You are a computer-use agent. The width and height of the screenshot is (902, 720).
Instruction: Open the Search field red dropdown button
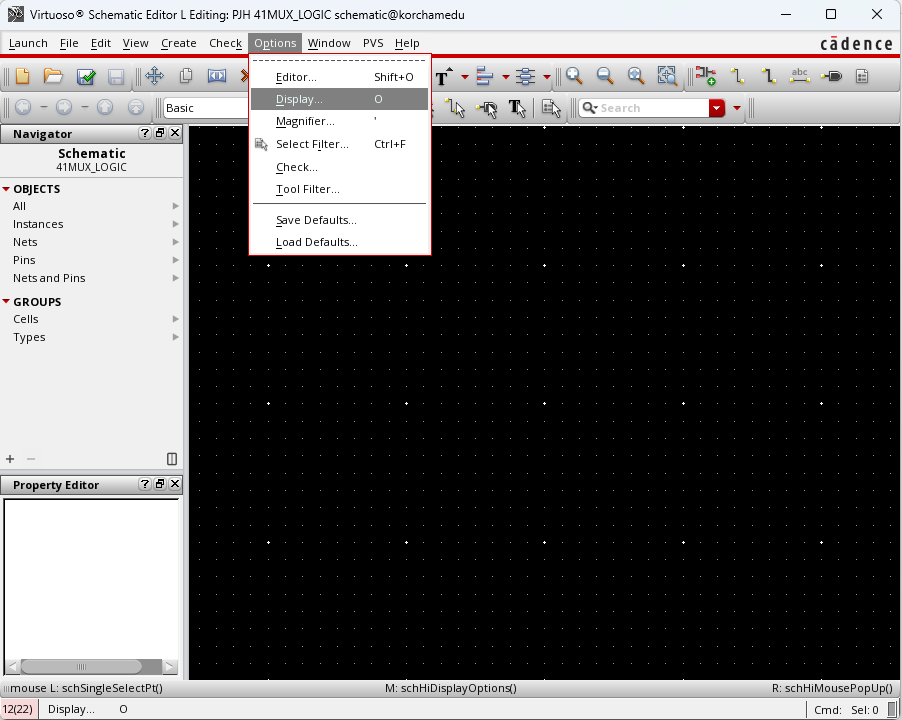click(x=717, y=108)
